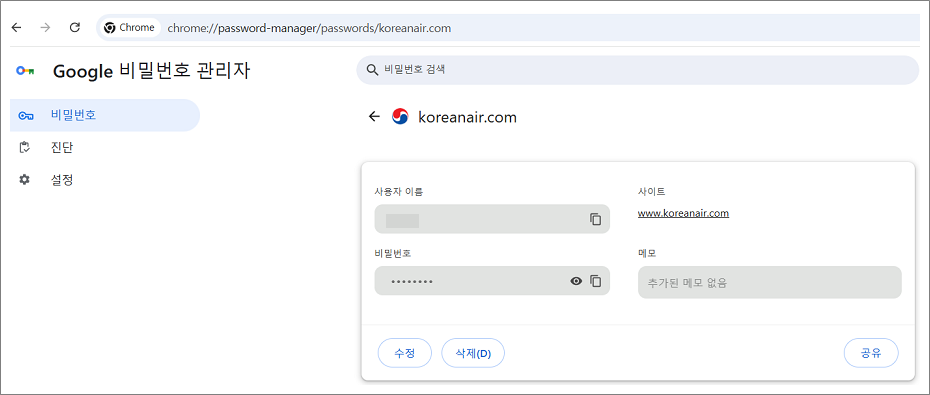Copy the username with the copy icon
Screen dimensions: 930x395
[x=595, y=219]
